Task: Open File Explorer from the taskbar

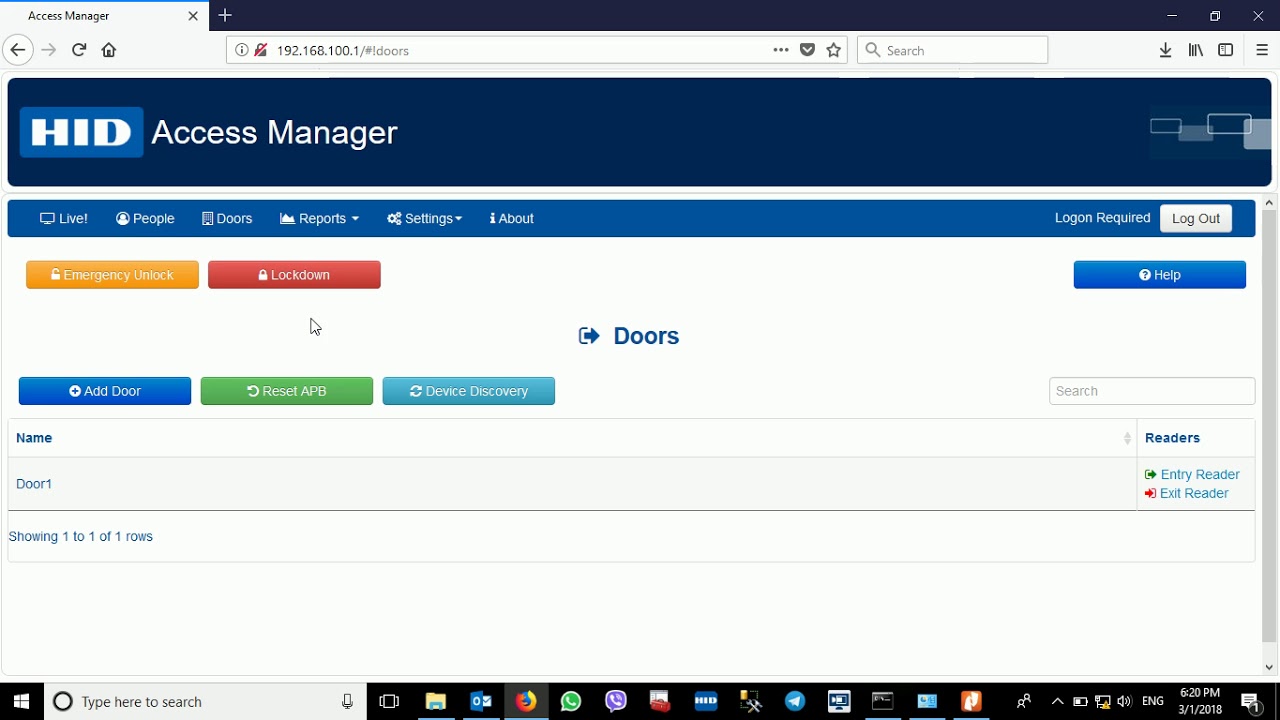Action: [435, 701]
